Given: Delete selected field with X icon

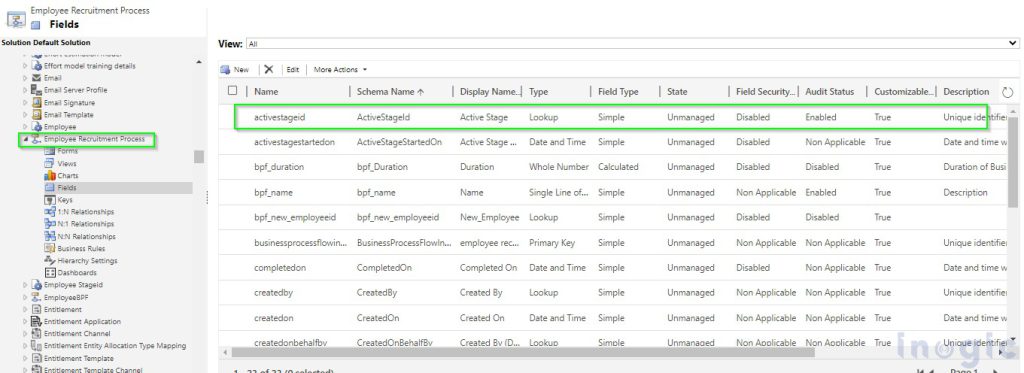Looking at the screenshot, I should pyautogui.click(x=268, y=69).
